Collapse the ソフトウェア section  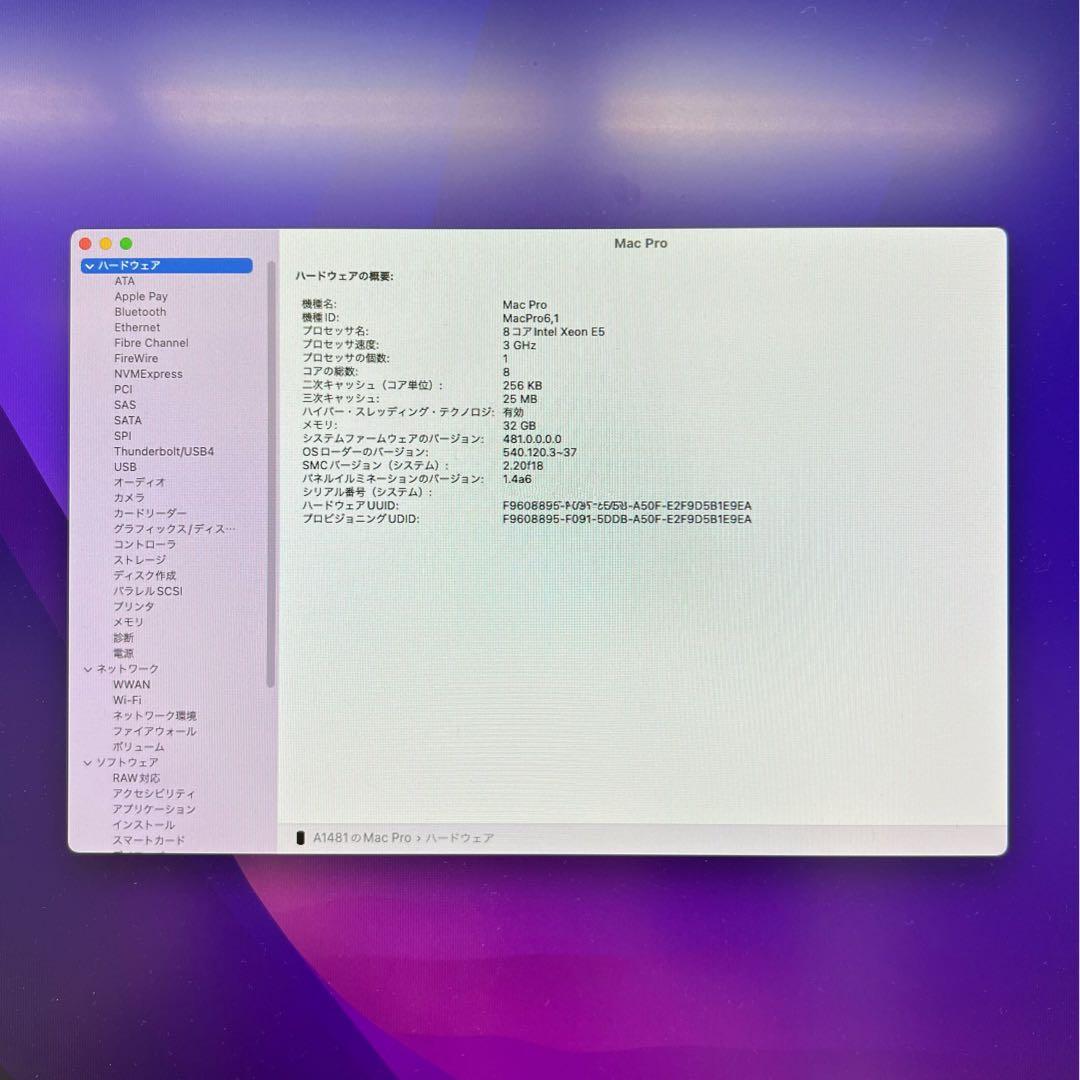pyautogui.click(x=89, y=761)
